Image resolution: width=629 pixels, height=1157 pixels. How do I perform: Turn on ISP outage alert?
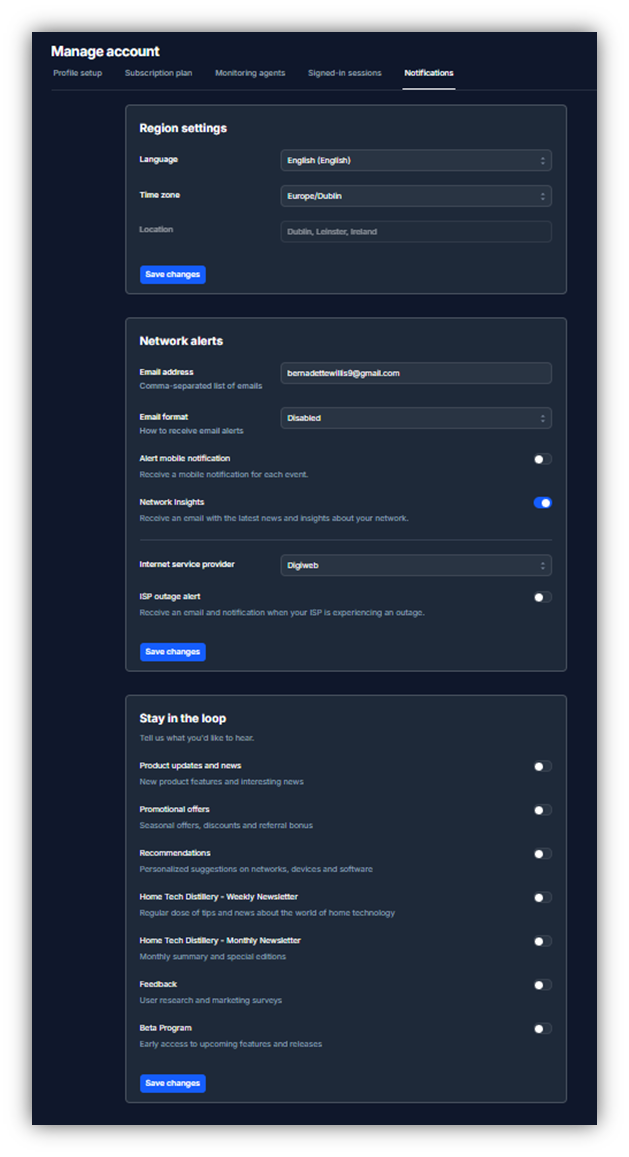(x=542, y=595)
